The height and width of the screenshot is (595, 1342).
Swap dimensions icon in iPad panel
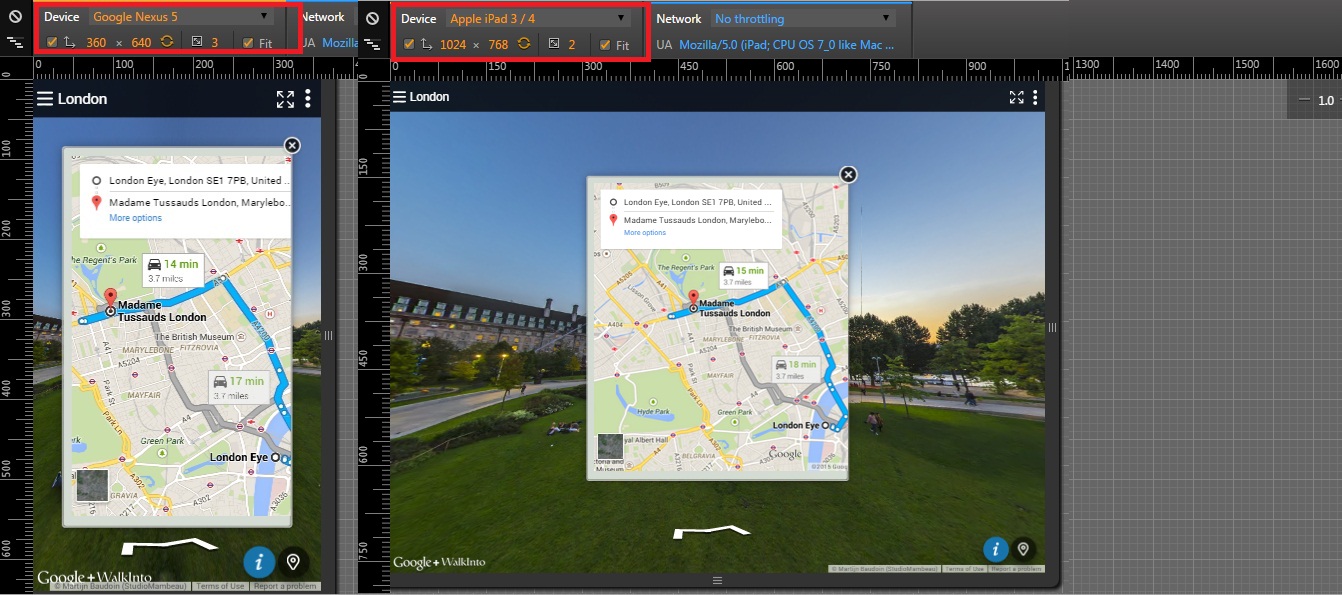coord(524,44)
